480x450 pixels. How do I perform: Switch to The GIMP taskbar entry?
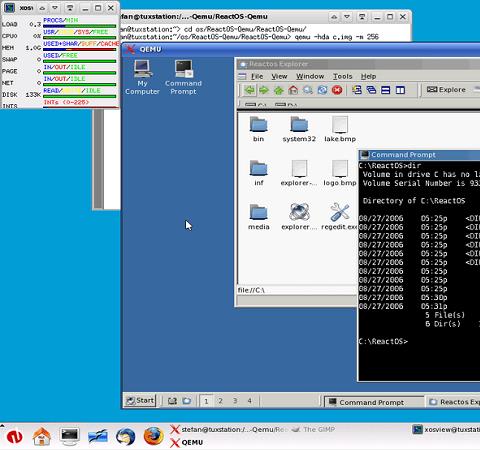[x=313, y=430]
